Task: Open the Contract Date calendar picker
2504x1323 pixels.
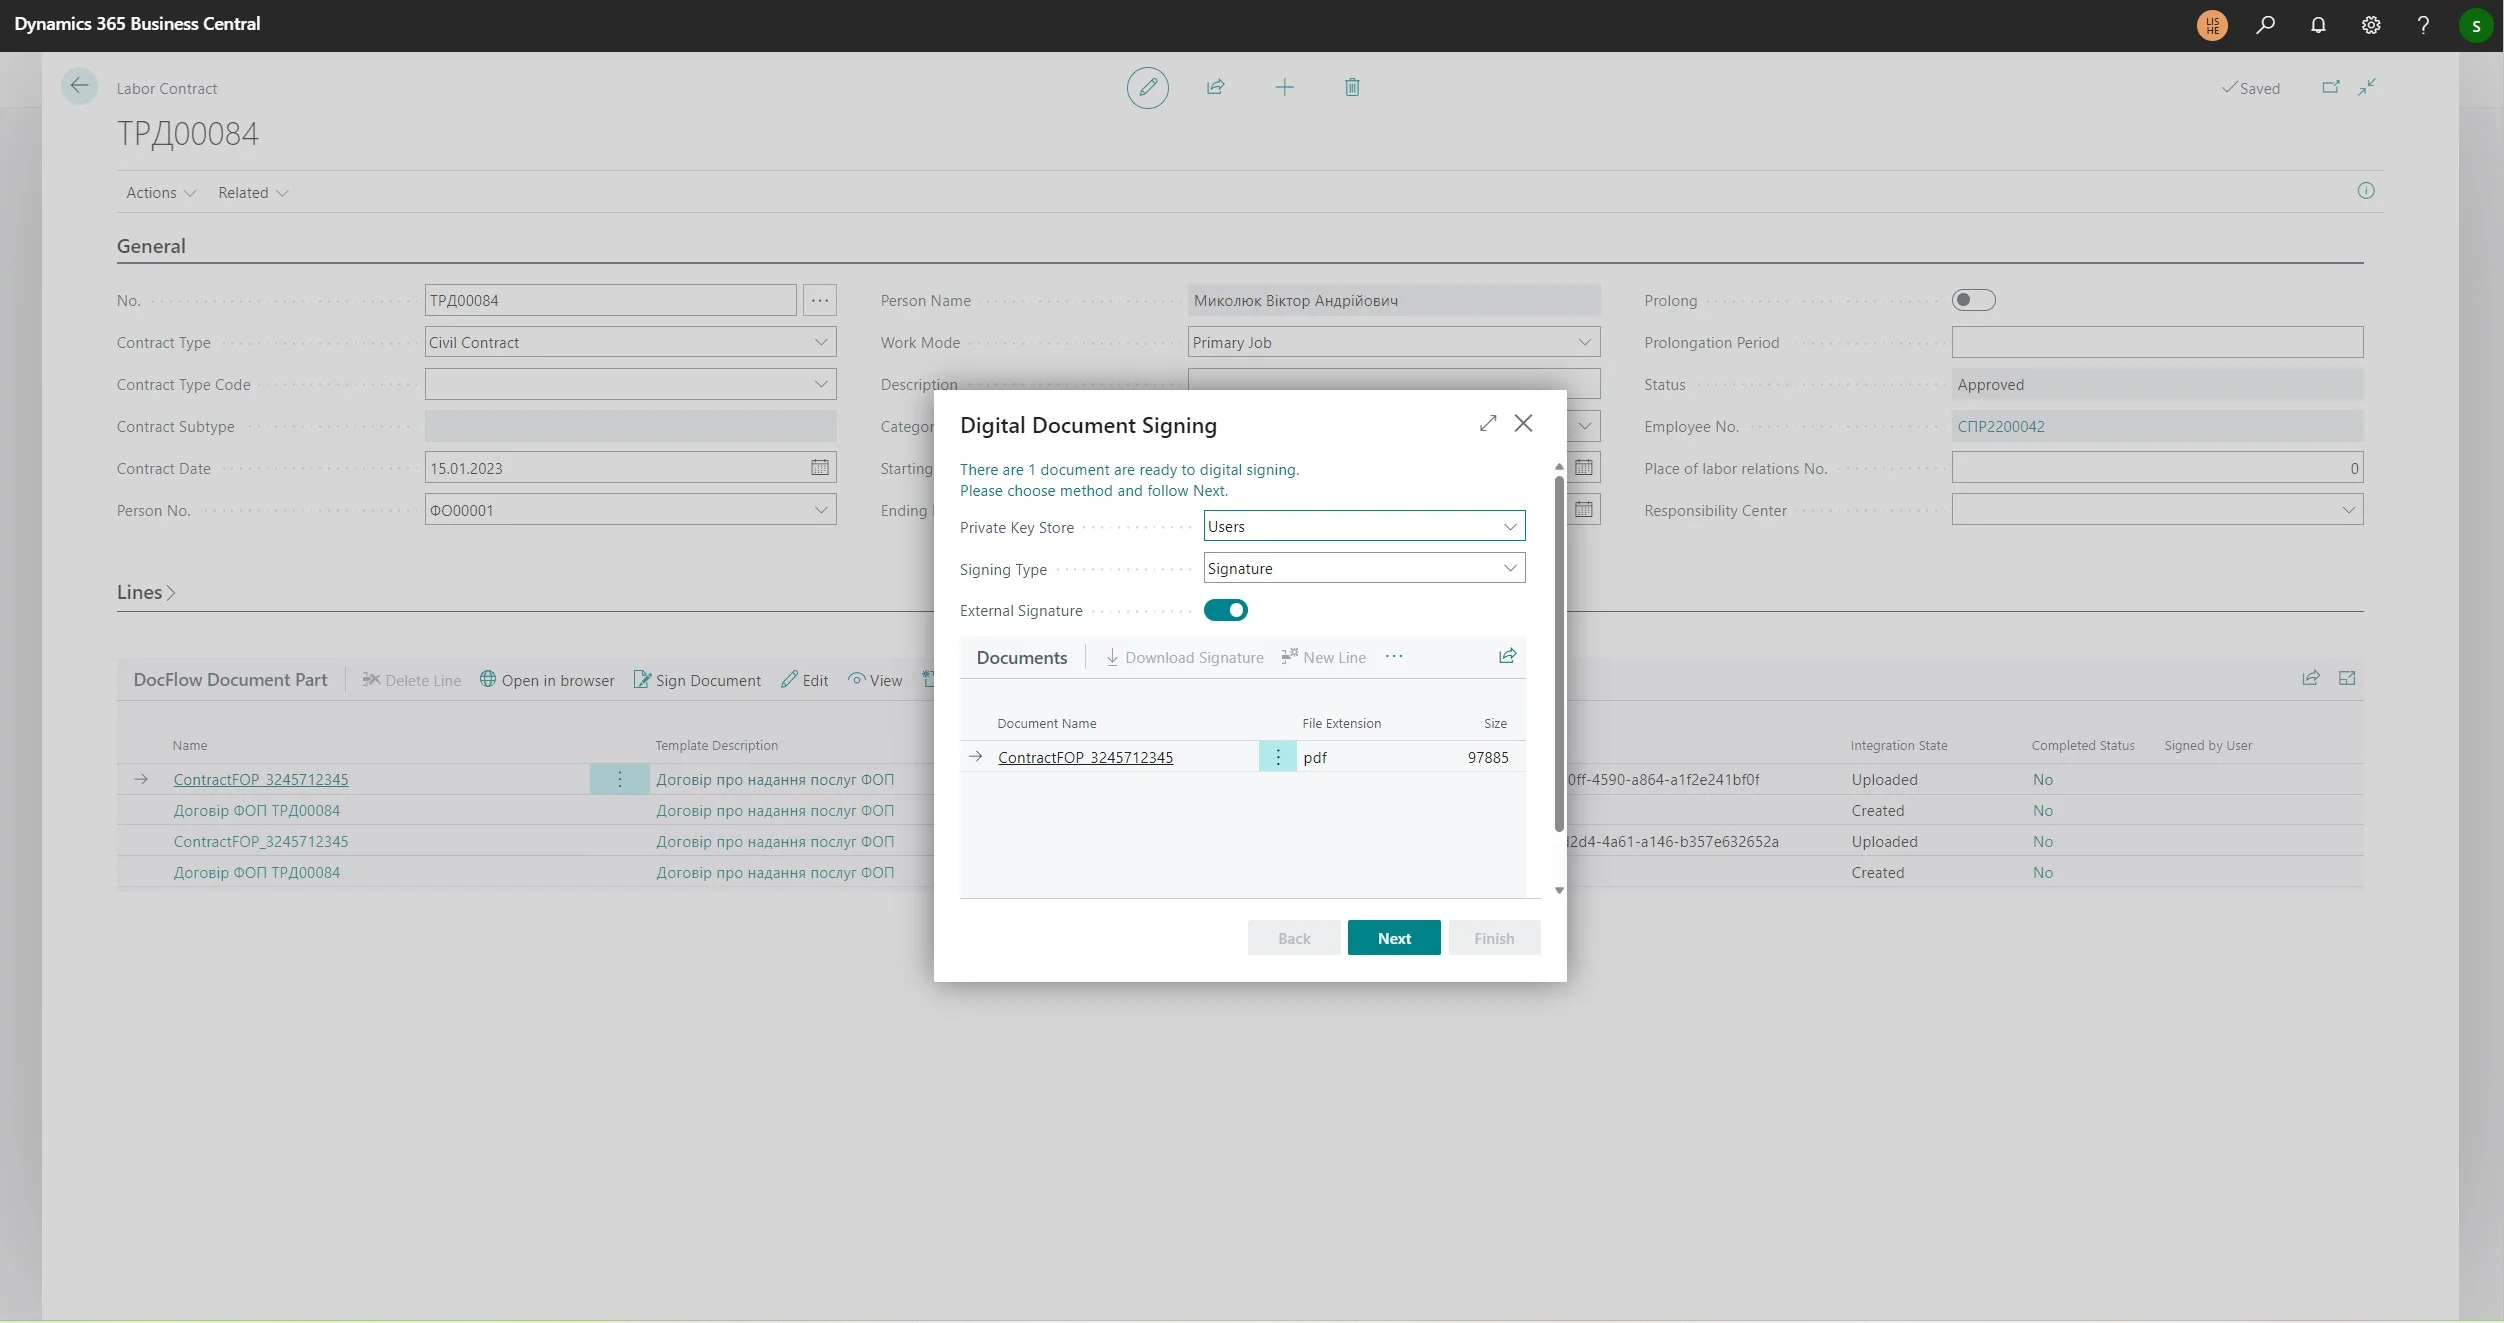Action: point(820,468)
